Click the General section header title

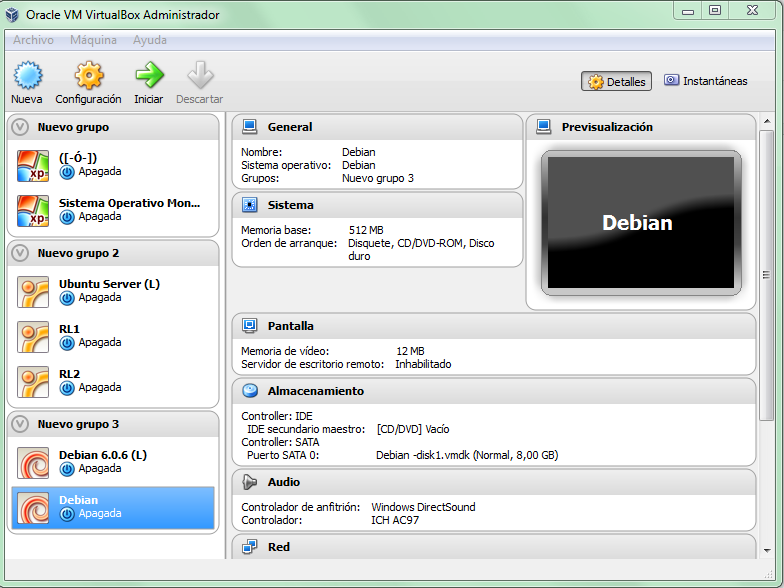point(290,127)
